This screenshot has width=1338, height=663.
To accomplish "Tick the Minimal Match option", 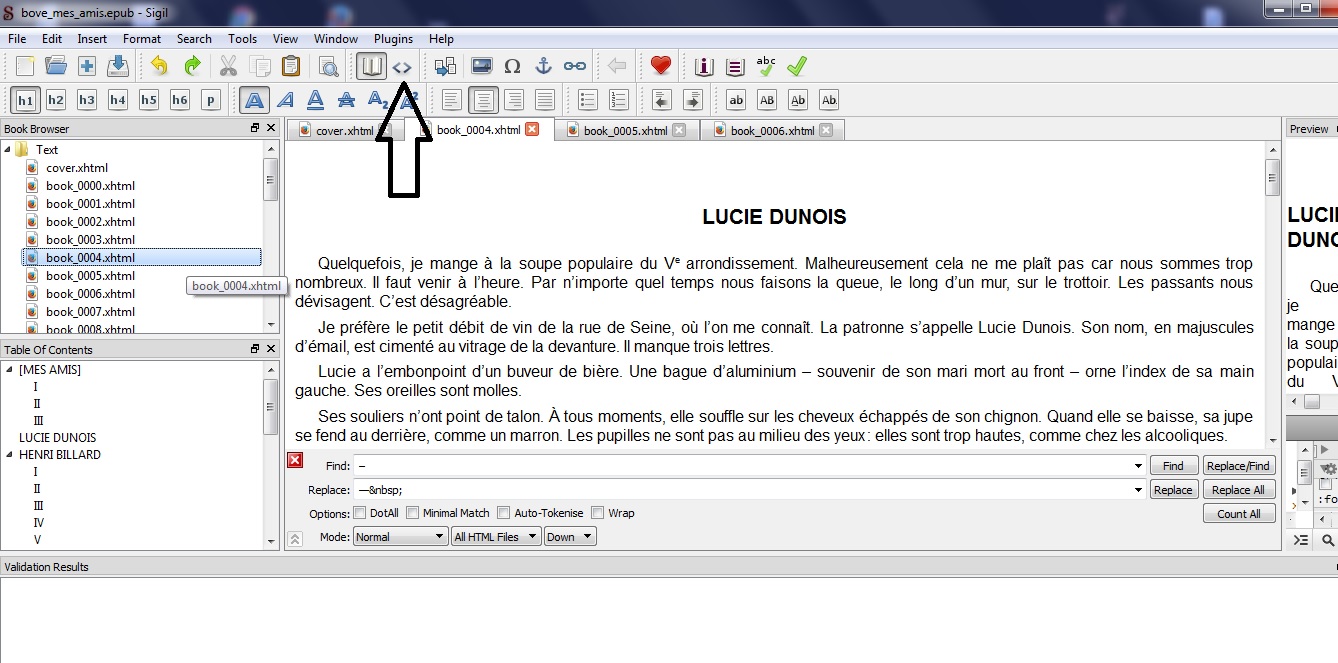I will pyautogui.click(x=412, y=513).
